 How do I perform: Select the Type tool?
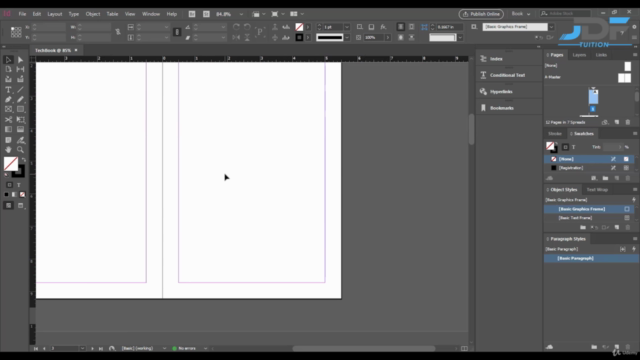click(8, 90)
